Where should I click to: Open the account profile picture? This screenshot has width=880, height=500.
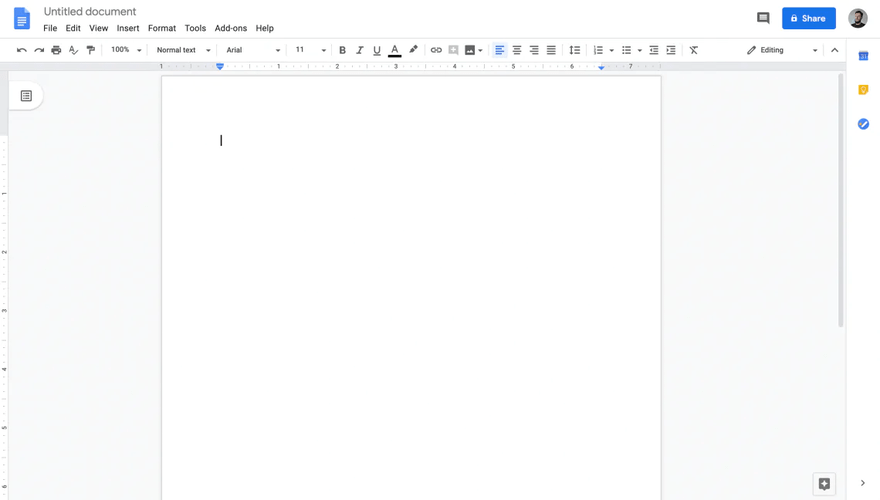pyautogui.click(x=858, y=19)
